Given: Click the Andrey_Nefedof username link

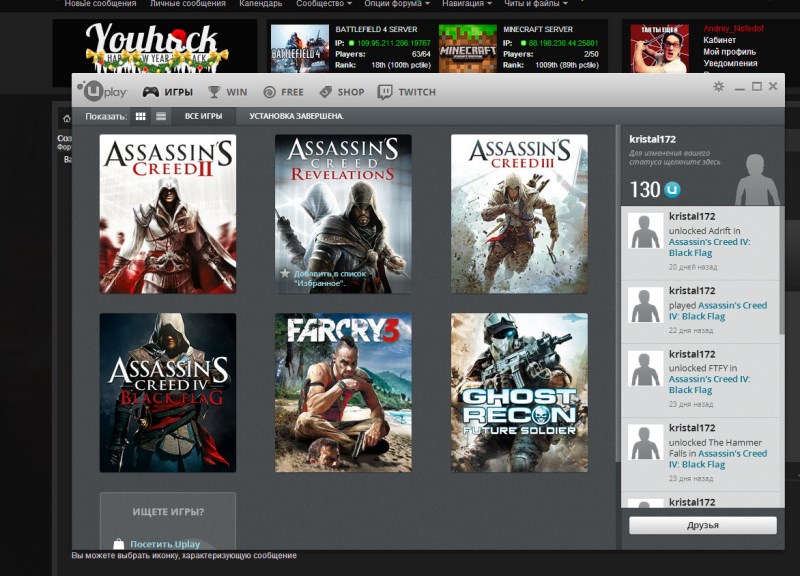Looking at the screenshot, I should click(733, 29).
